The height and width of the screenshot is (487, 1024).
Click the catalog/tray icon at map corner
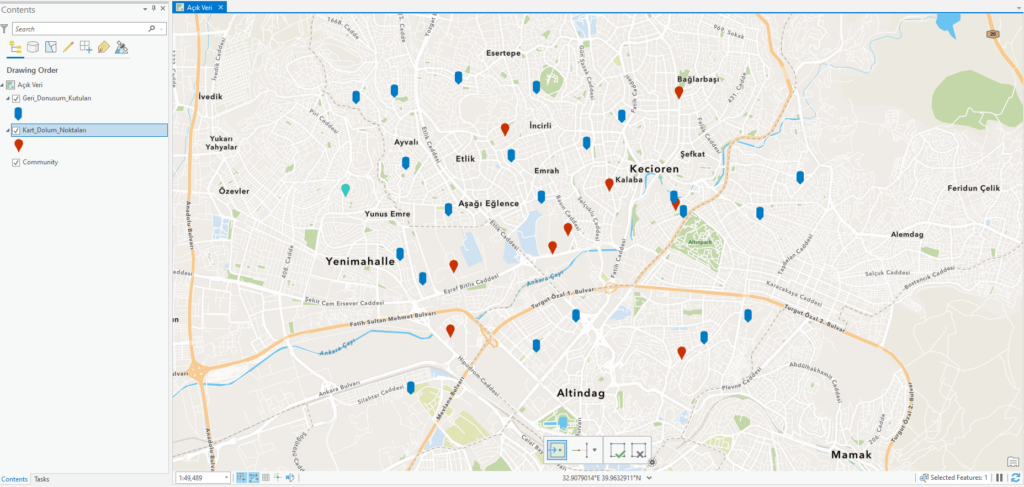(x=1012, y=462)
